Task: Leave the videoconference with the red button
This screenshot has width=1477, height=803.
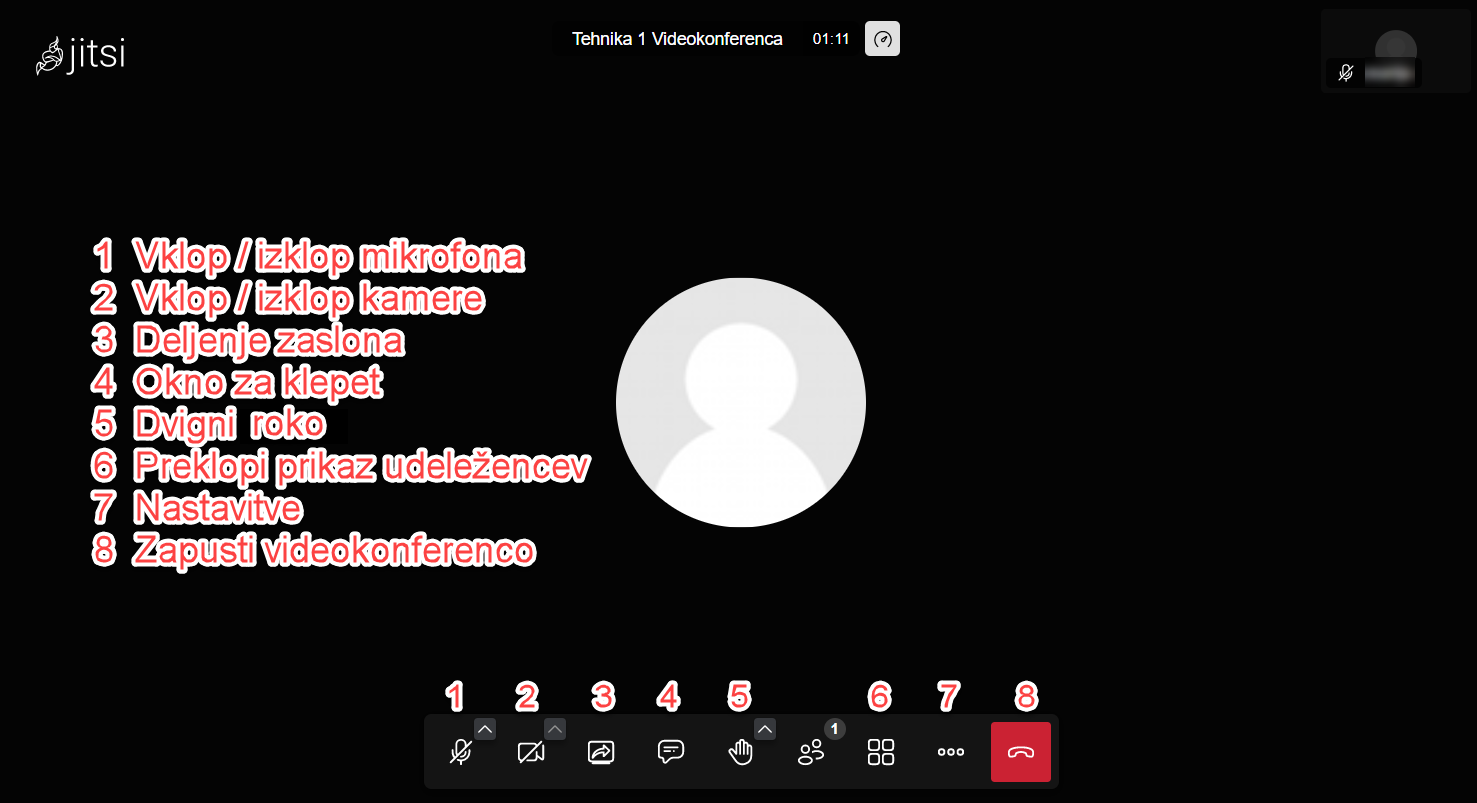Action: click(x=1020, y=752)
